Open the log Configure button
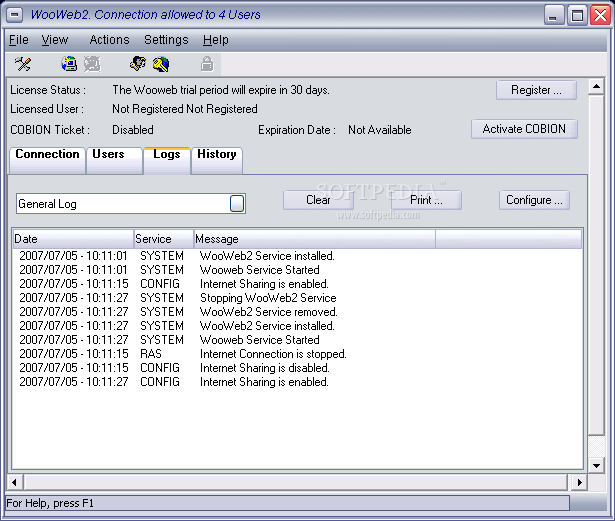This screenshot has height=521, width=615. point(534,200)
